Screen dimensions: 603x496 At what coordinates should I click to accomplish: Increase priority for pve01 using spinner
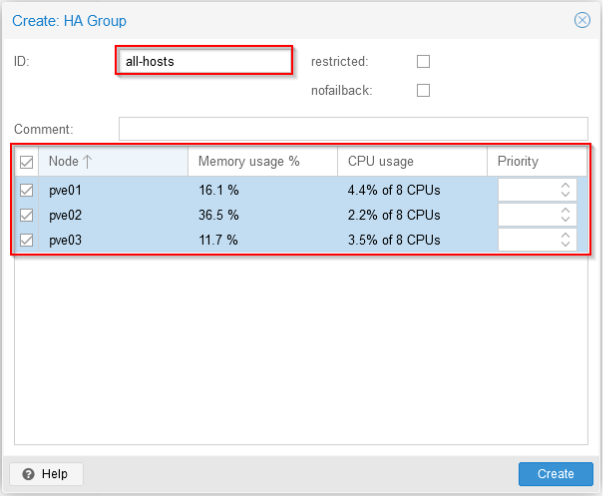[566, 185]
